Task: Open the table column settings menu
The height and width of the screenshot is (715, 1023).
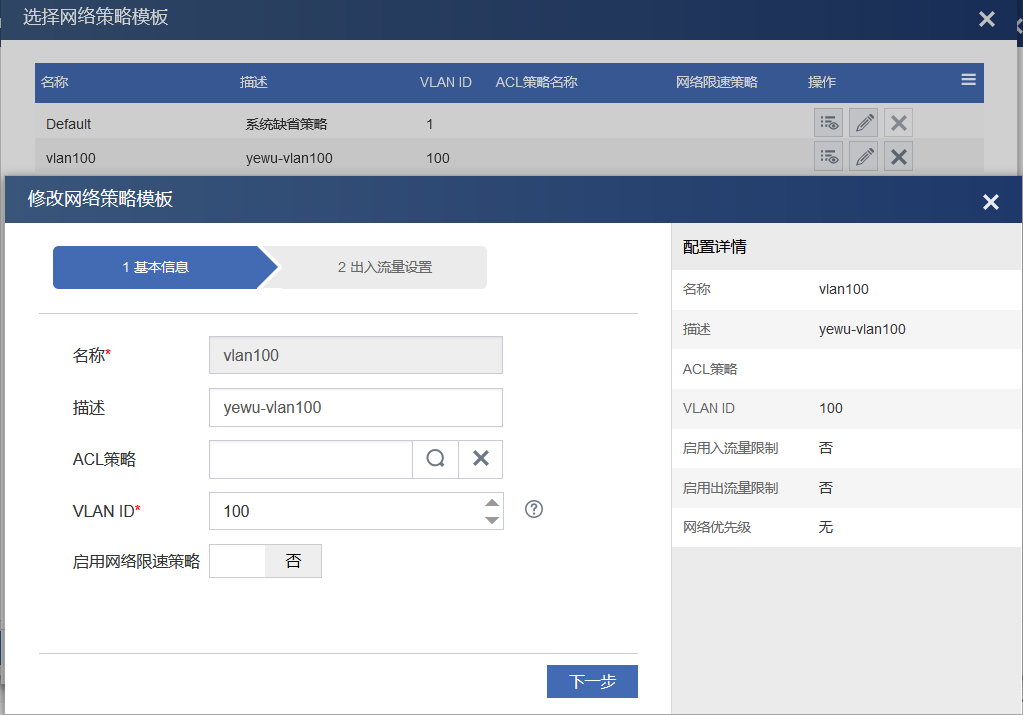Action: (968, 80)
